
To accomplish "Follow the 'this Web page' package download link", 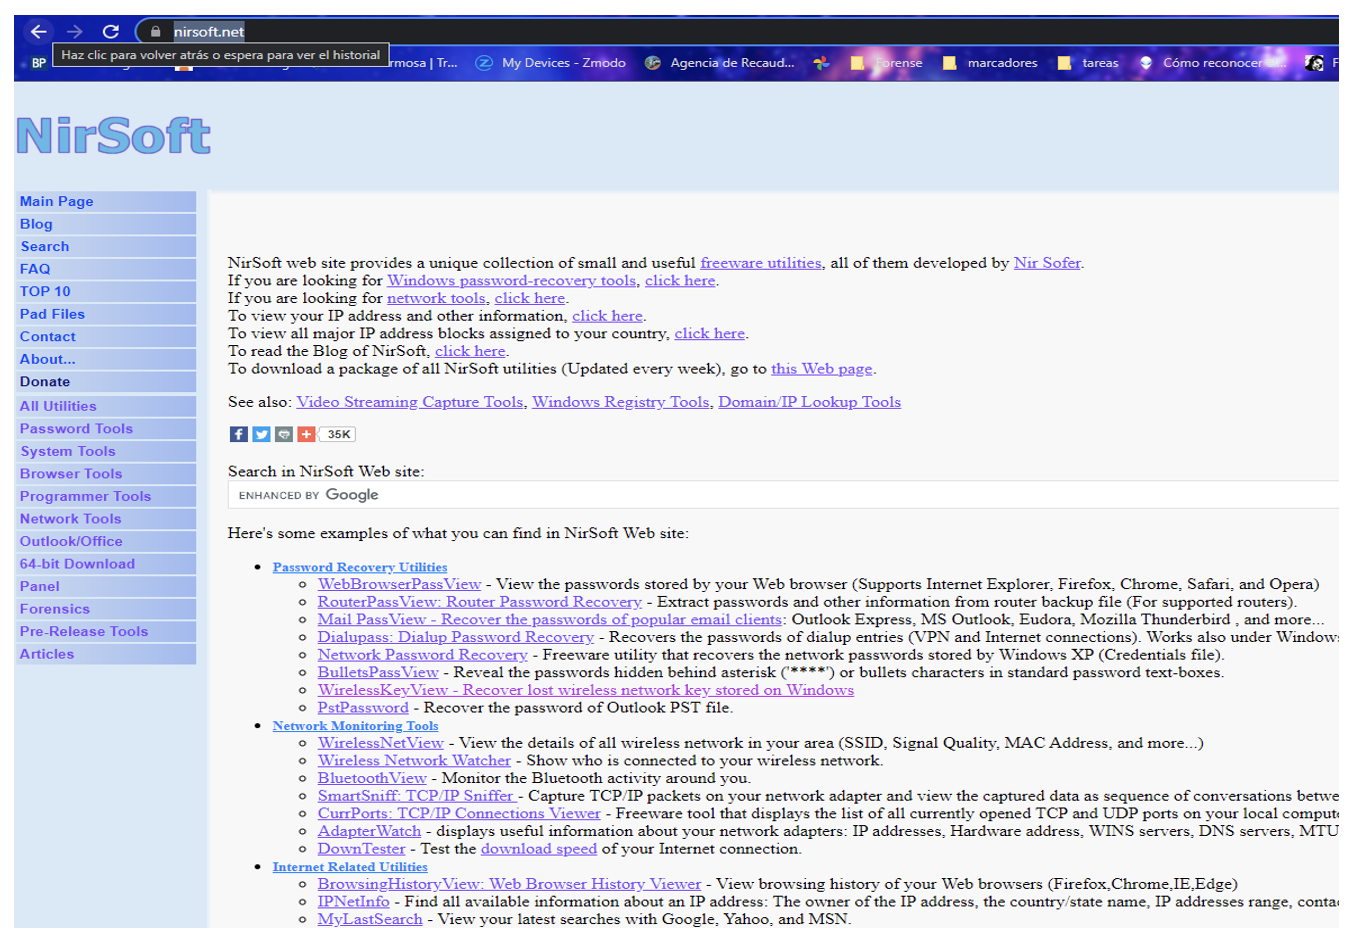I will 822,369.
